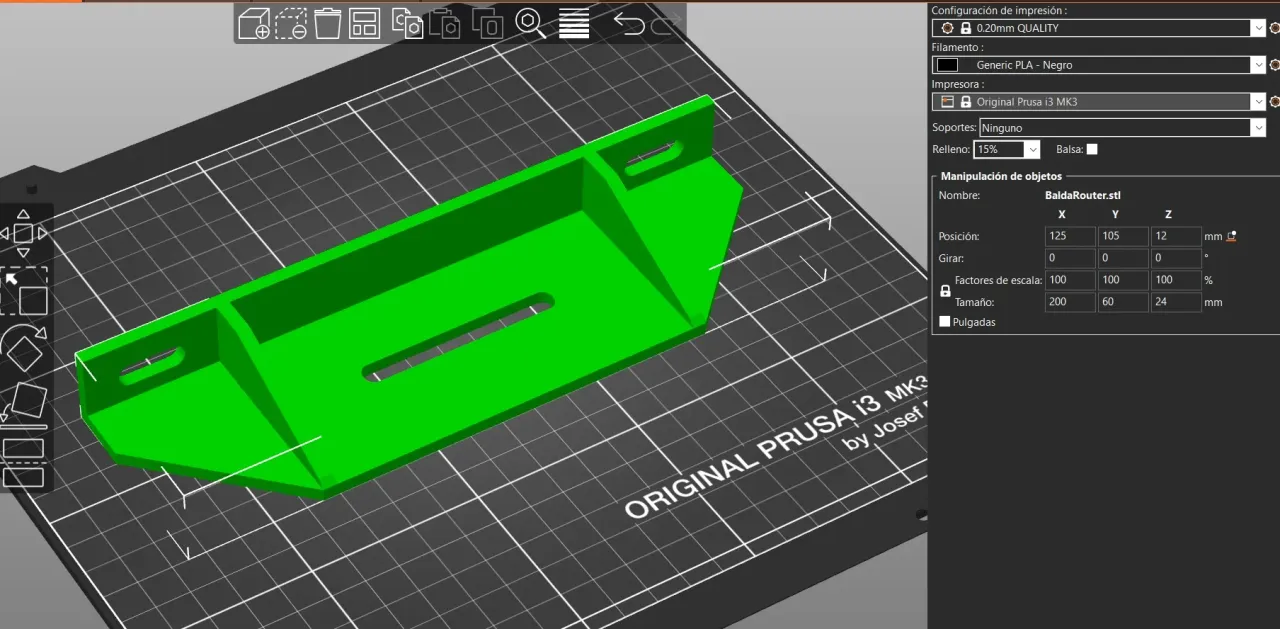Click the Add object toolbar icon
Image resolution: width=1280 pixels, height=629 pixels.
[255, 23]
